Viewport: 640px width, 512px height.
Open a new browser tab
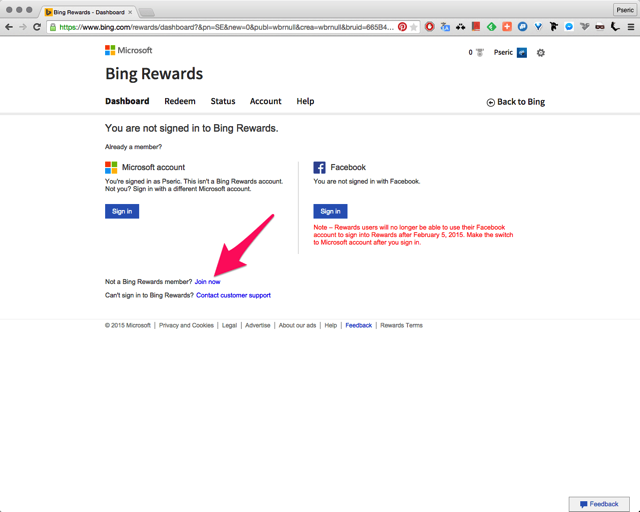147,12
